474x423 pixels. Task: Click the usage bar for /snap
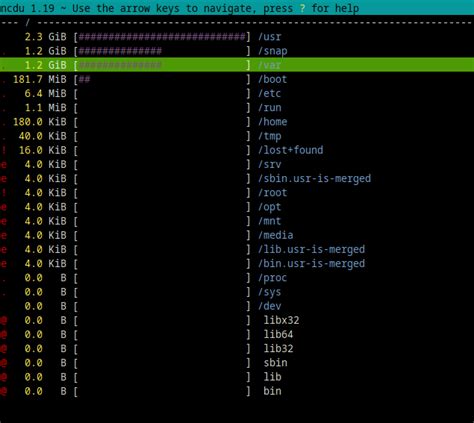pos(162,51)
